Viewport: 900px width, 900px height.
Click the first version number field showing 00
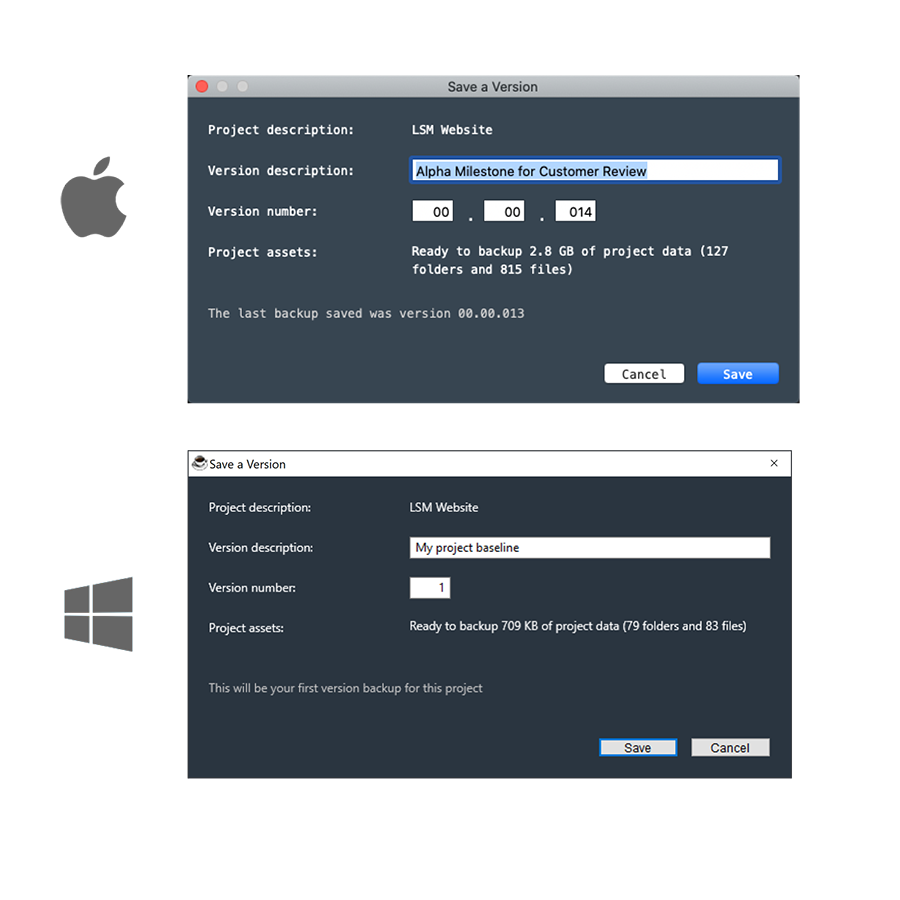pos(432,211)
